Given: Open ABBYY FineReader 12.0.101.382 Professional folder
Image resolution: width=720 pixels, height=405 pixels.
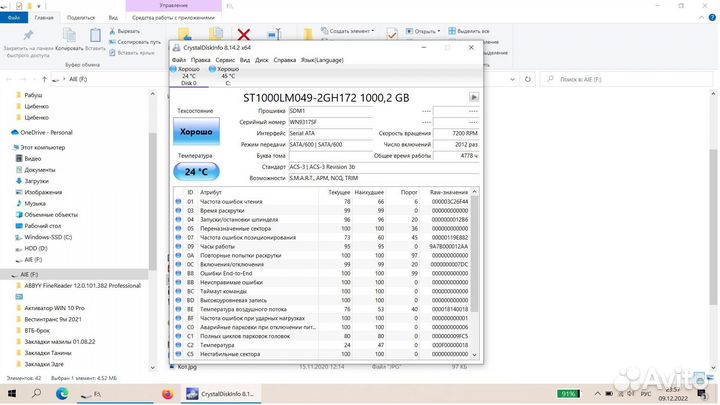Looking at the screenshot, I should pos(78,286).
